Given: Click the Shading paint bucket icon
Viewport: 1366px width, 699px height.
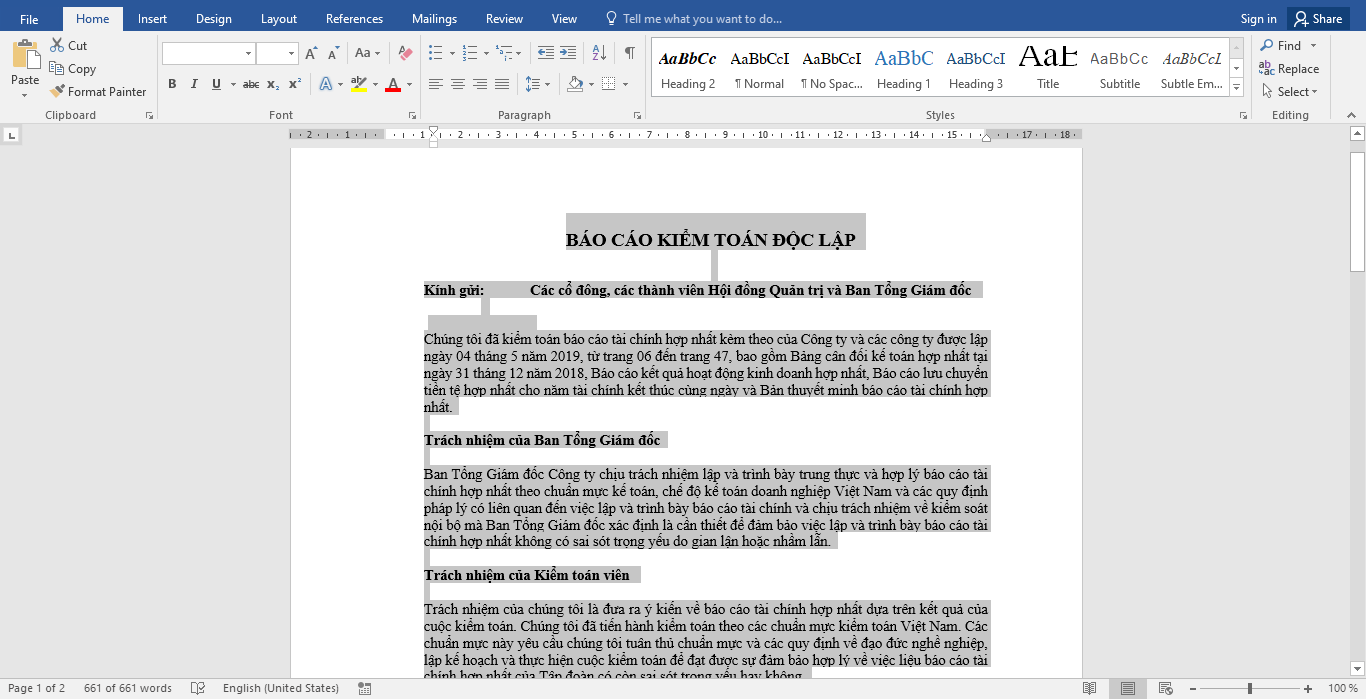Looking at the screenshot, I should click(575, 84).
